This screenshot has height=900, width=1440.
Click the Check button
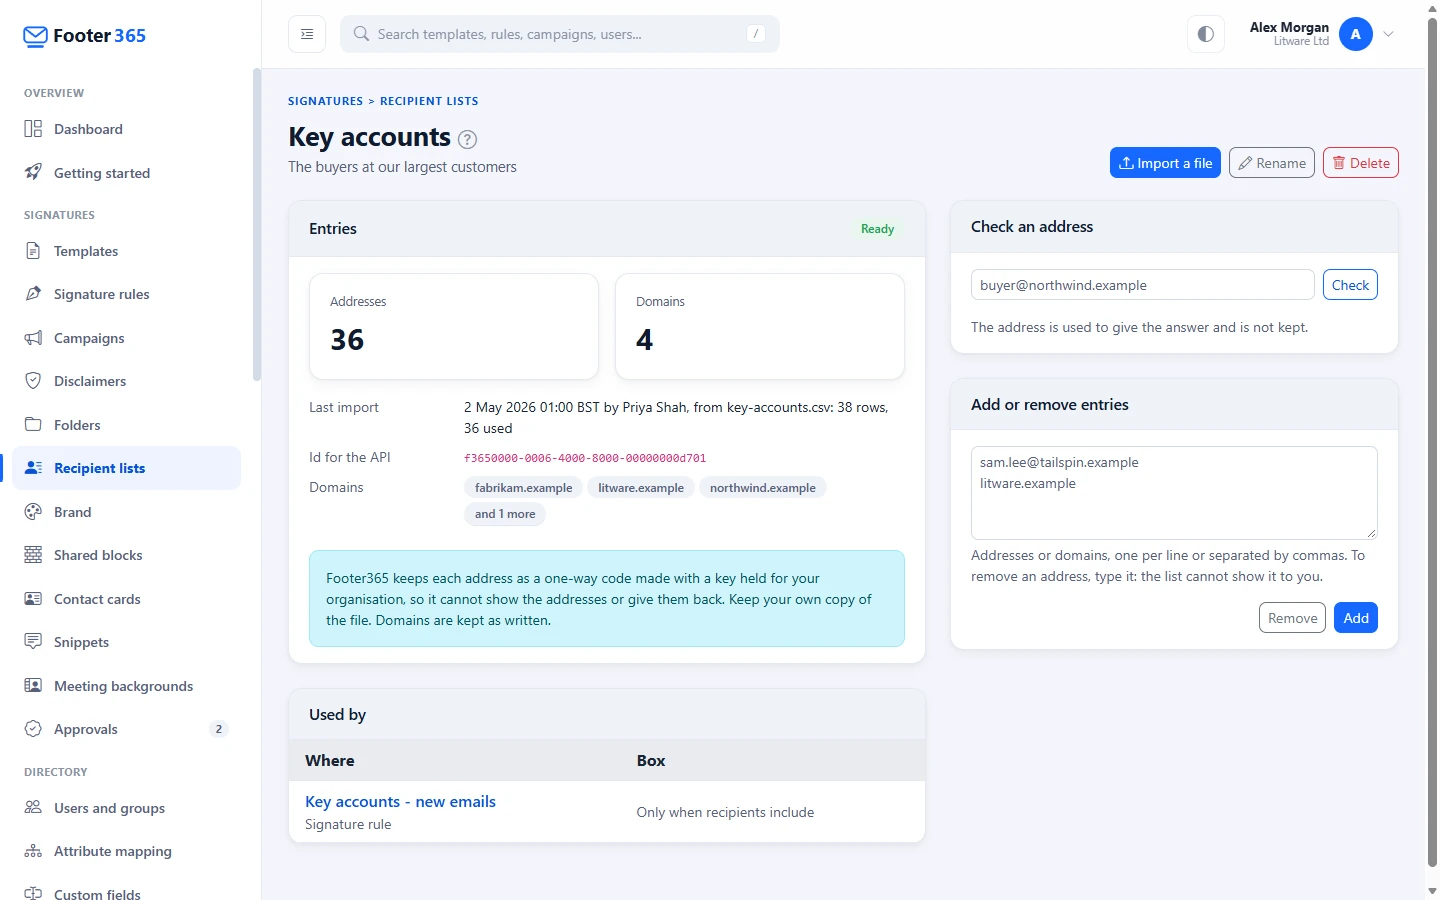click(x=1350, y=285)
